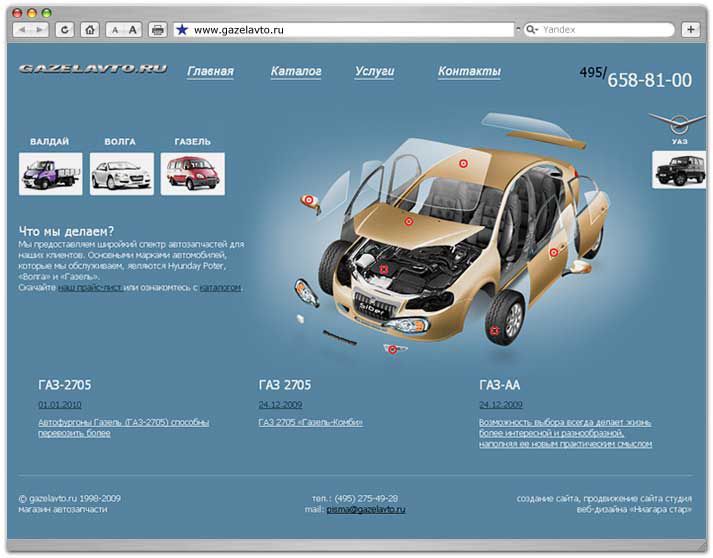Image resolution: width=713 pixels, height=558 pixels.
Task: Click the address bar showing www.gazelavto.ru
Action: [344, 30]
